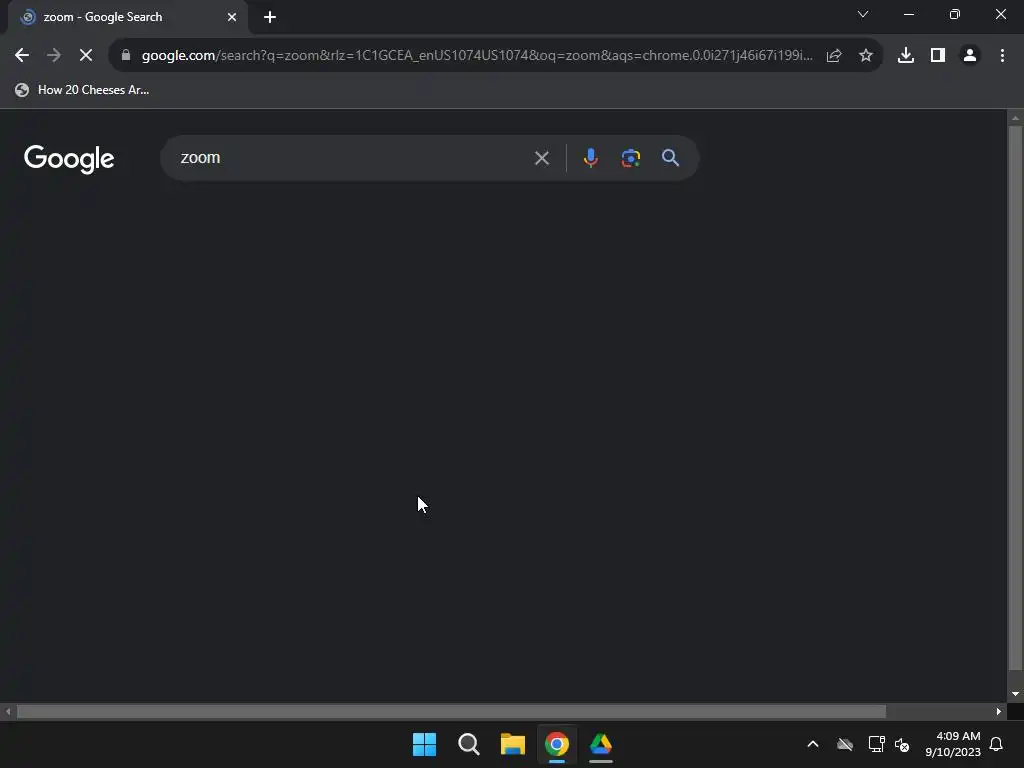Open Google Drive from the taskbar
This screenshot has height=768, width=1024.
(x=601, y=744)
